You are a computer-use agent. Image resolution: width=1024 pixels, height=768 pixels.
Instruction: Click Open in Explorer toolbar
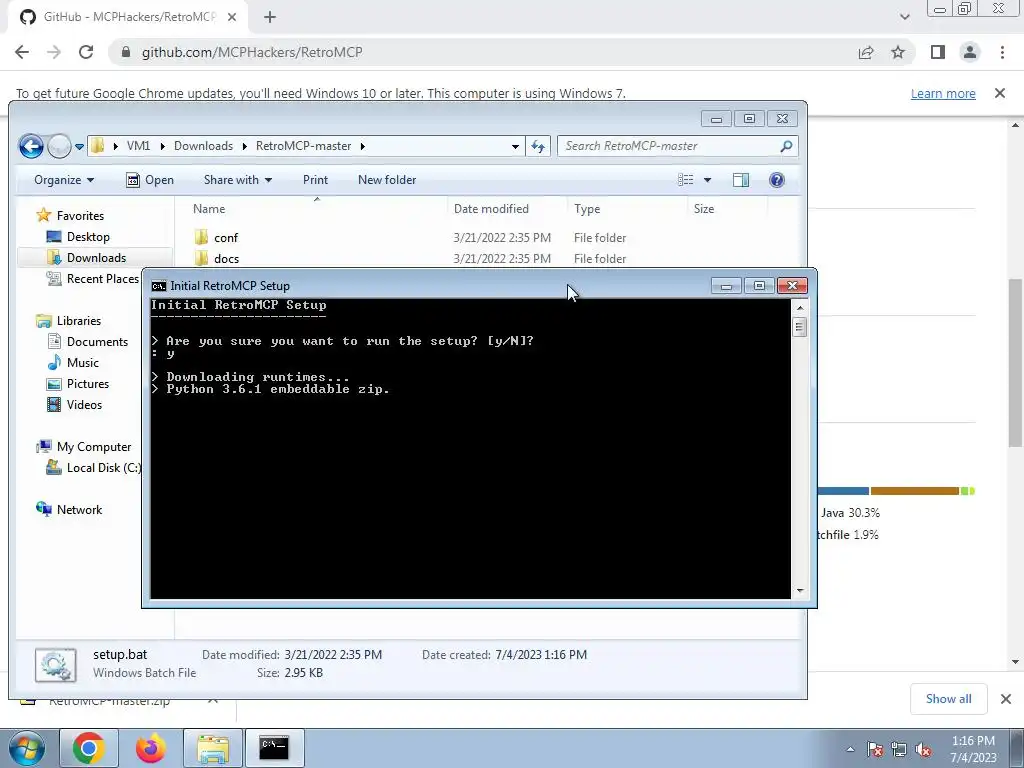150,180
